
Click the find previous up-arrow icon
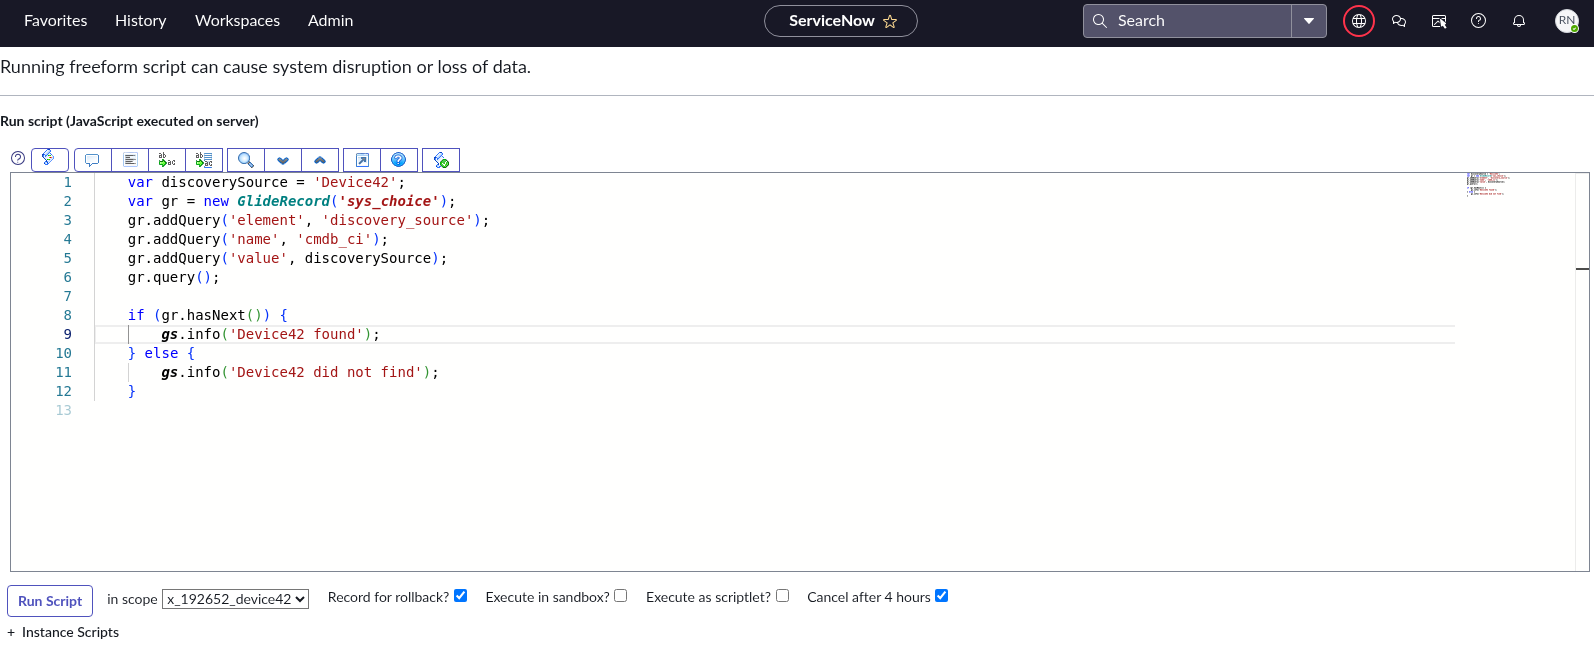tap(320, 160)
